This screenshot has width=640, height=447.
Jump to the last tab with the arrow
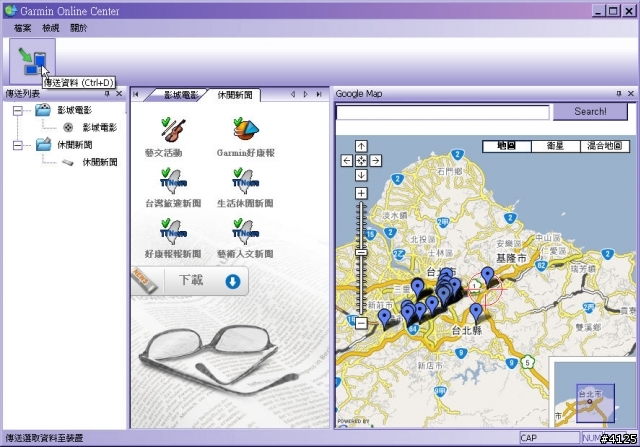[x=319, y=94]
